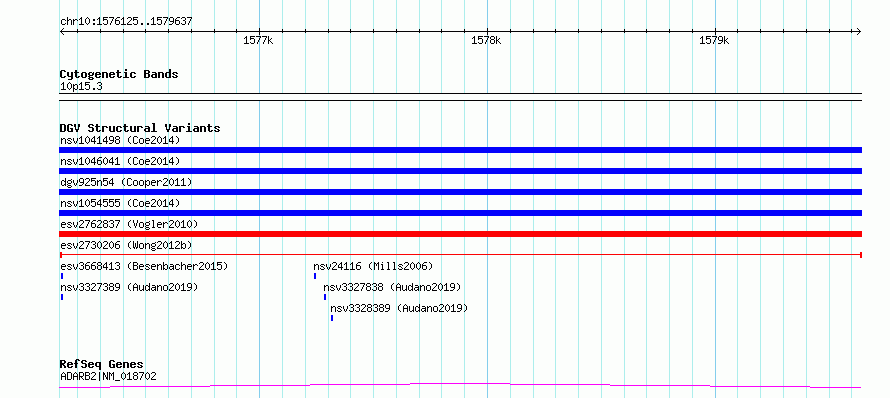The width and height of the screenshot is (890, 398).
Task: Open the dgv925n54 (Cooper2011) variant label
Action: click(x=126, y=182)
